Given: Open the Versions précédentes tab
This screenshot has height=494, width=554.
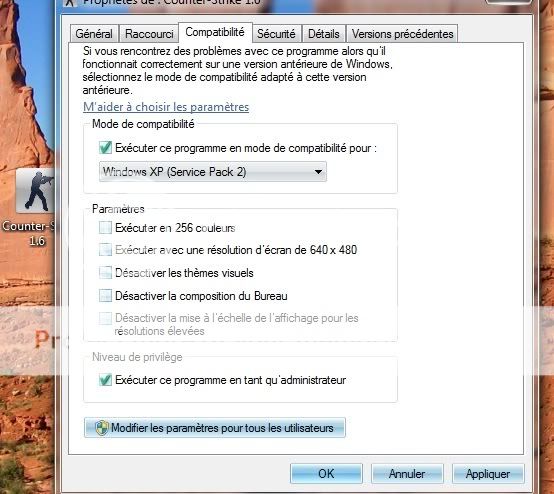Looking at the screenshot, I should click(x=402, y=34).
